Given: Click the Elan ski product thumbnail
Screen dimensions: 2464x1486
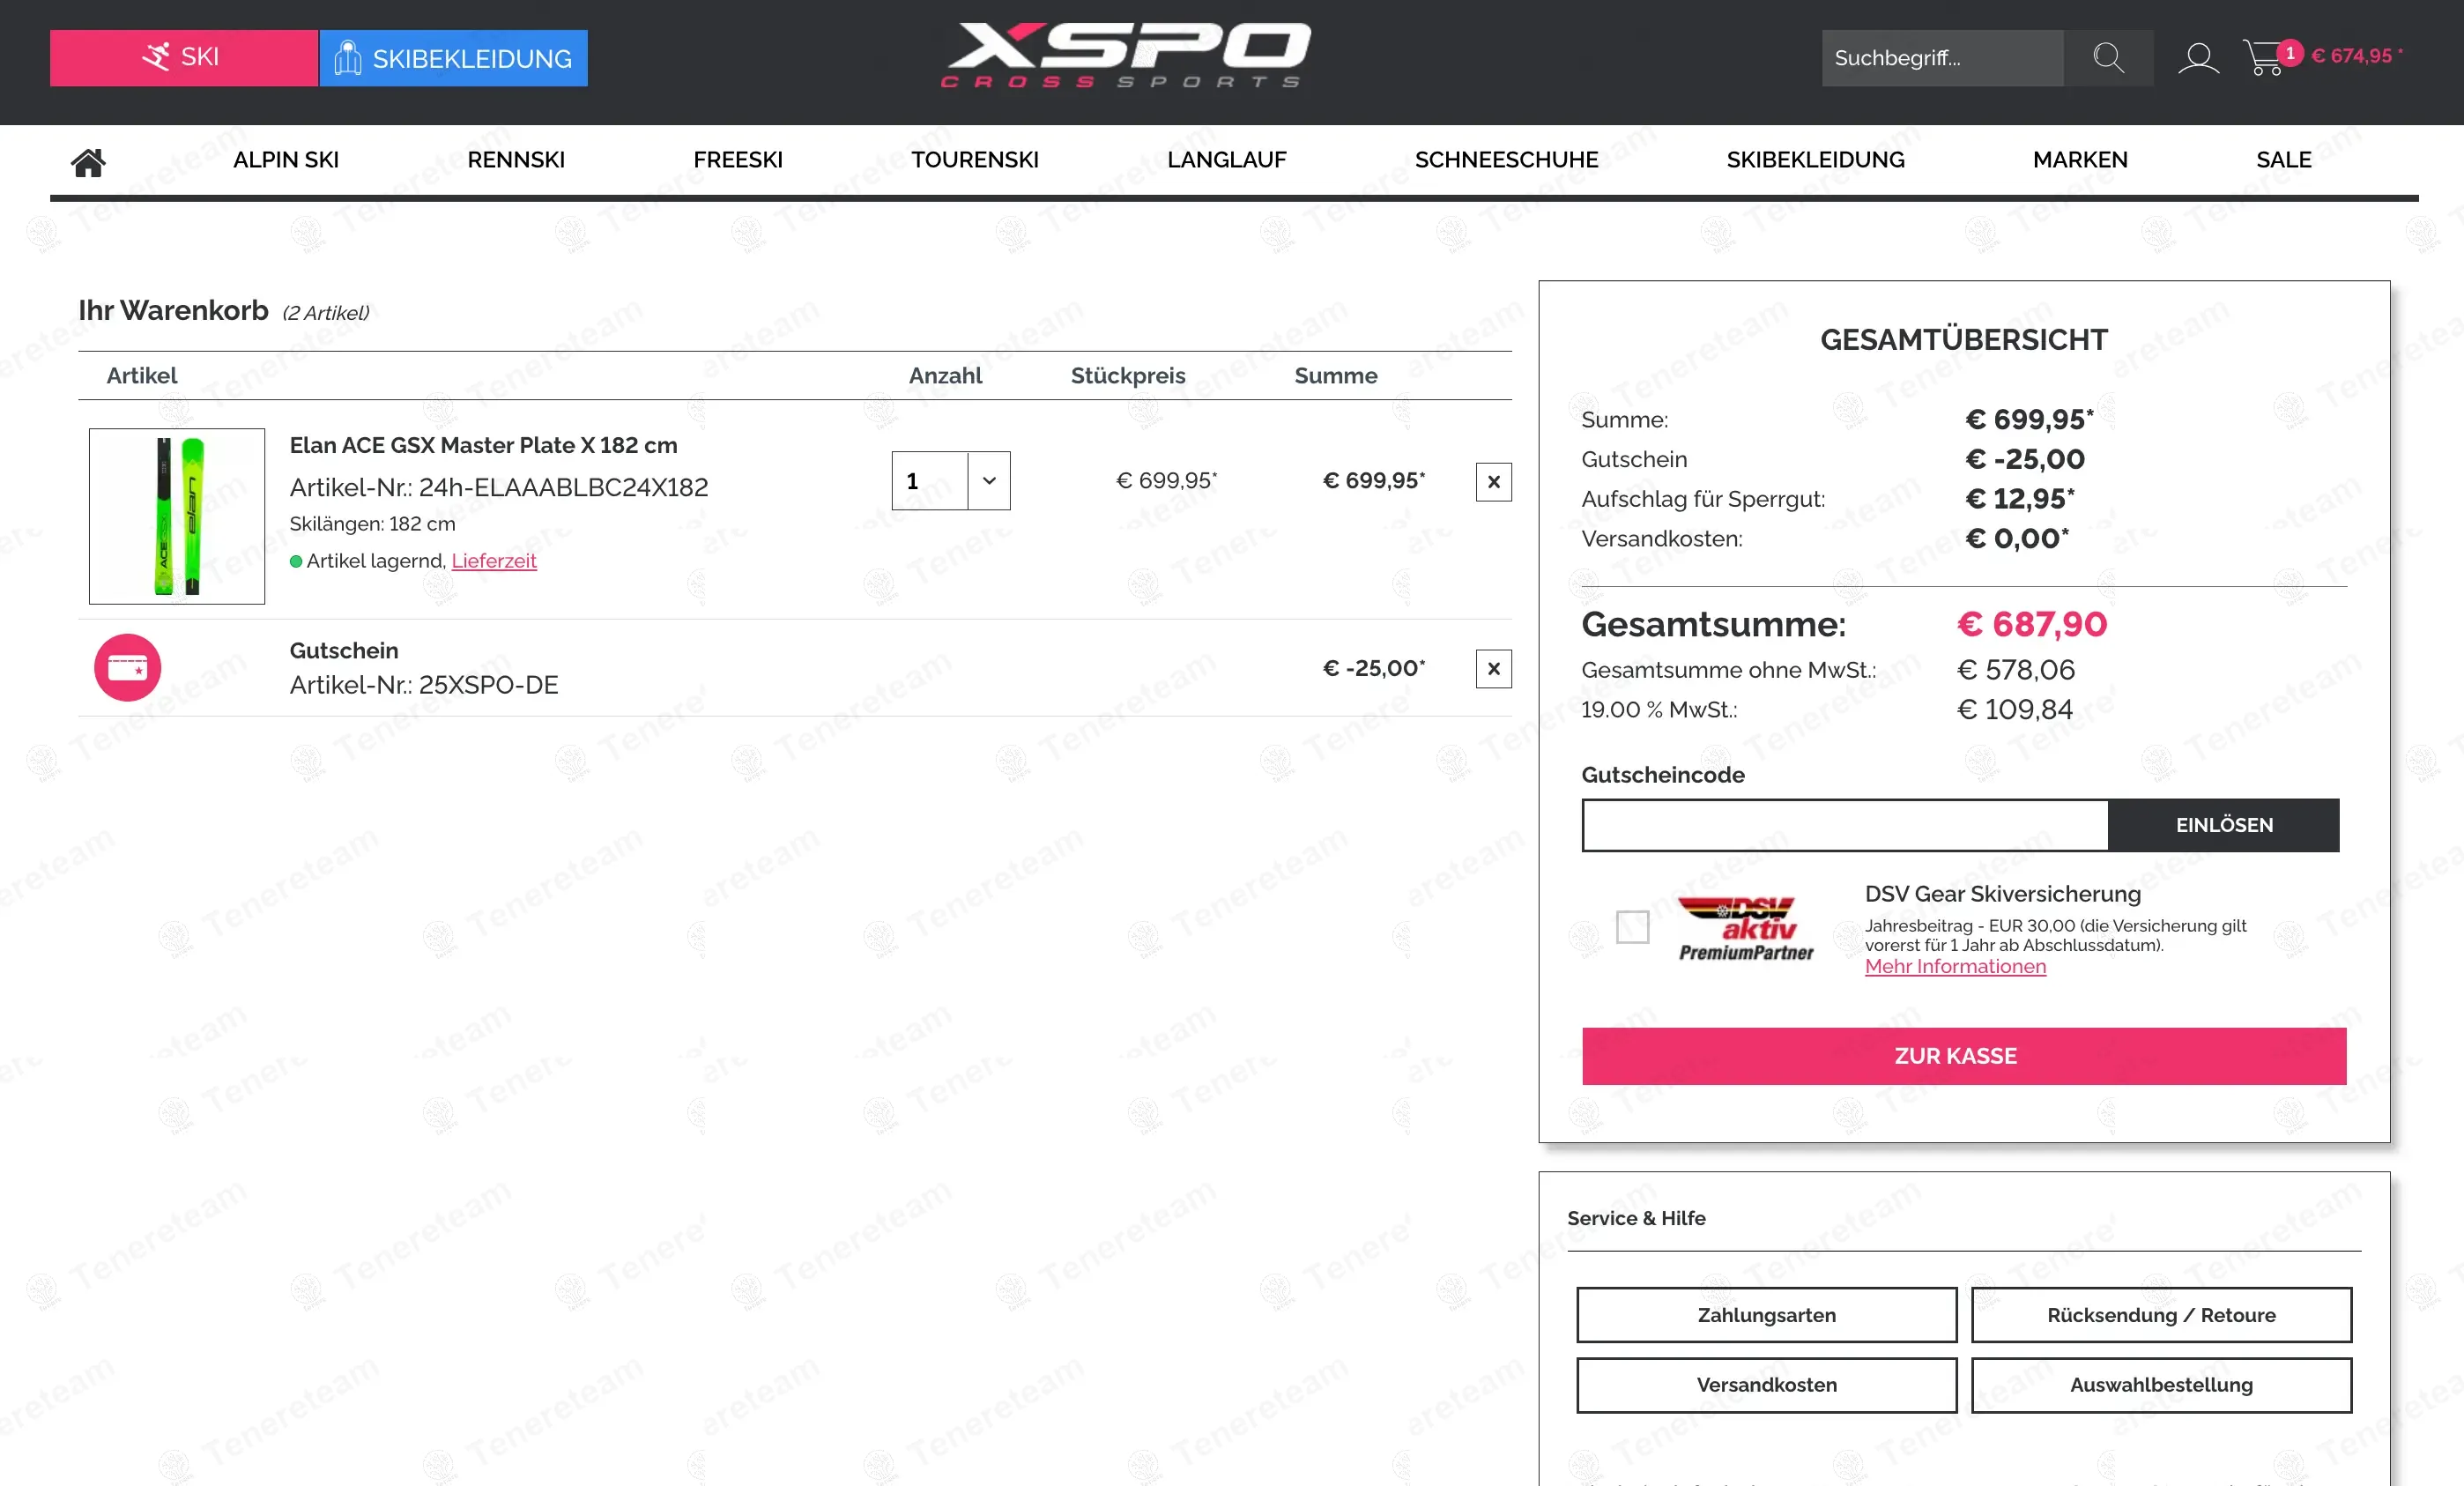Looking at the screenshot, I should click(x=177, y=516).
